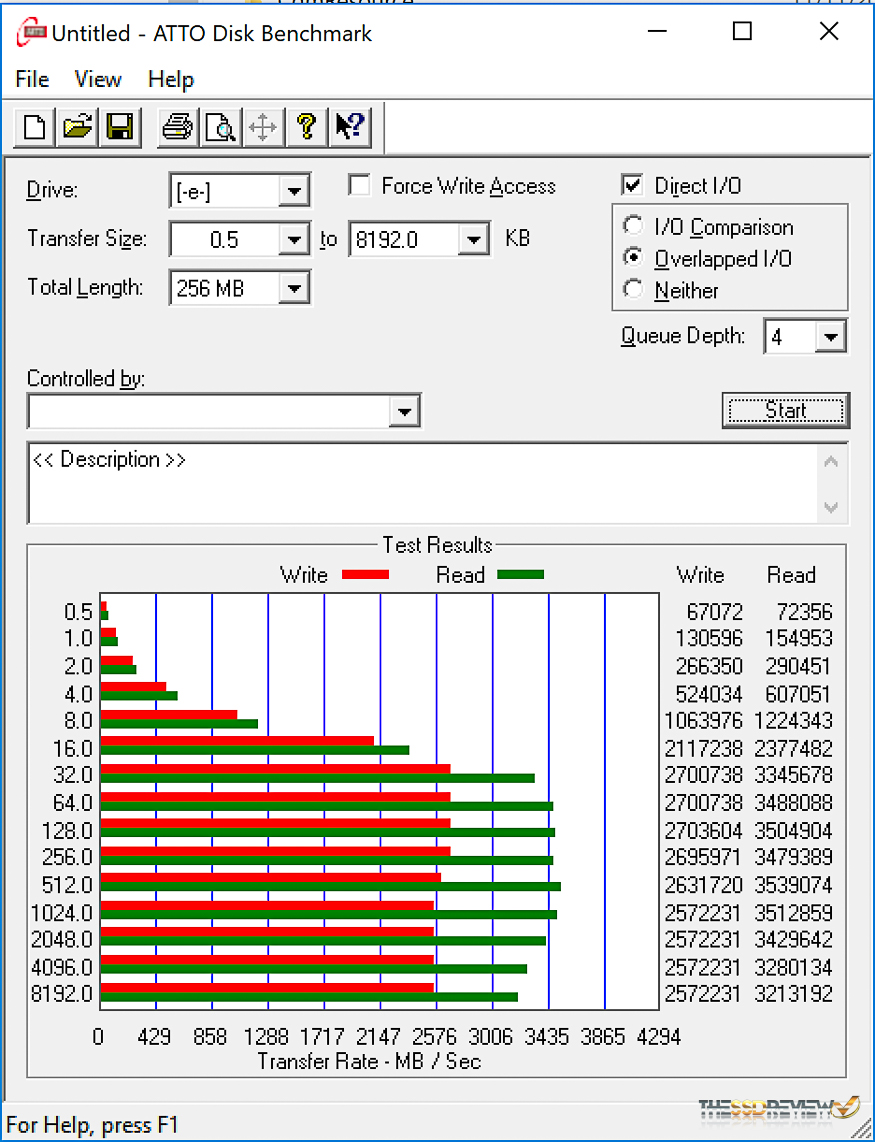The image size is (875, 1142).
Task: Click the Transfer Rate - MB / Sec label
Action: click(369, 1060)
